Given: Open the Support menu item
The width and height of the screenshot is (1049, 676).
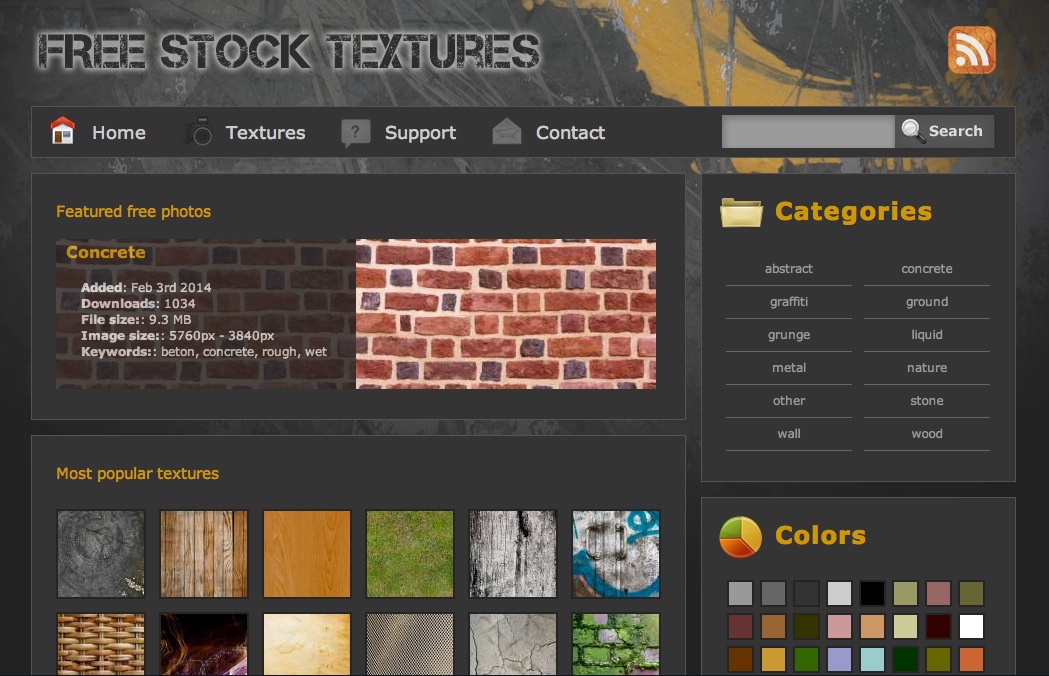Looking at the screenshot, I should pyautogui.click(x=420, y=133).
